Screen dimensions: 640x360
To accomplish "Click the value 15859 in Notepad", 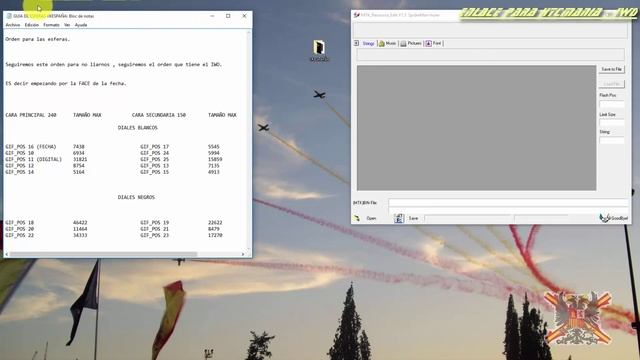I will coord(215,159).
